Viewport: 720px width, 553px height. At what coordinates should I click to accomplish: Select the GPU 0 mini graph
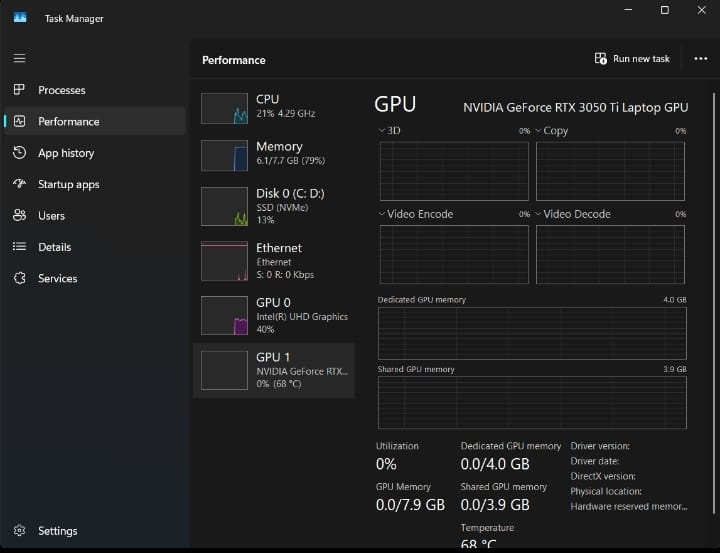click(x=224, y=316)
